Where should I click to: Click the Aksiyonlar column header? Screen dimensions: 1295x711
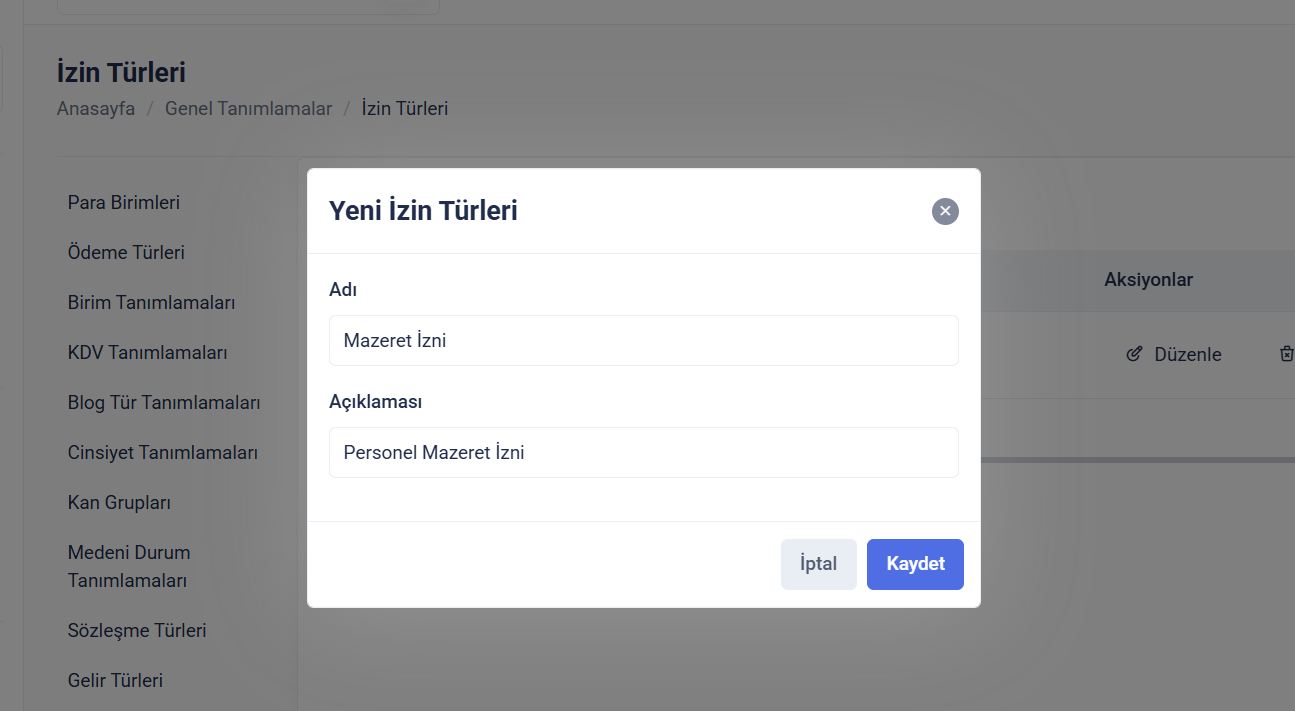(x=1148, y=280)
